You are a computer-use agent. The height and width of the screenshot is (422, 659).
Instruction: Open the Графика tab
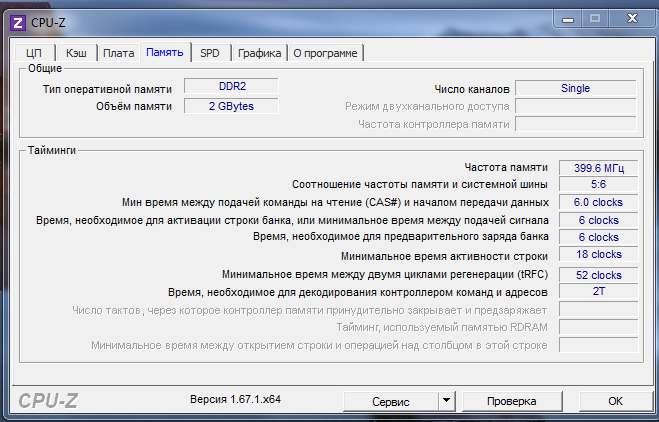[259, 53]
